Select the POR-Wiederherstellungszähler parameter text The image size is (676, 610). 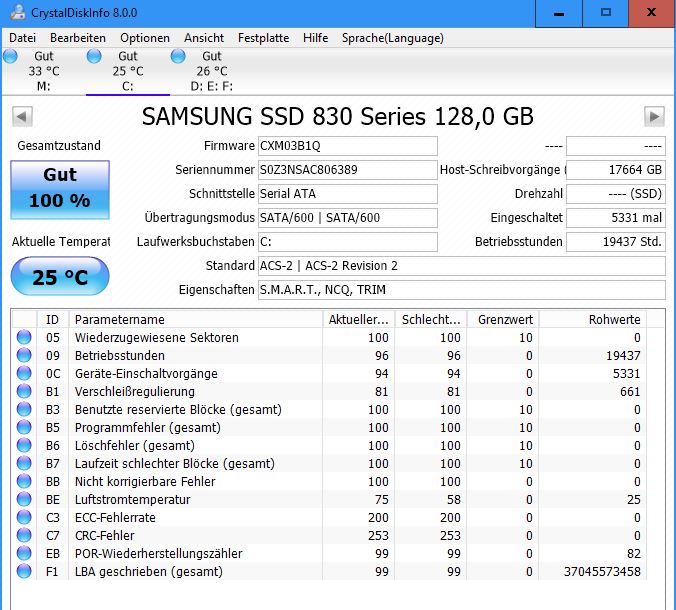coord(158,554)
